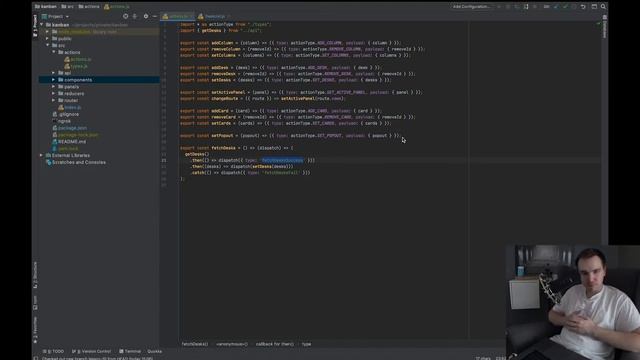Screen dimensions: 640x360
Task: Click actions.js in the top navigation breadcrumb
Action: [x=117, y=7]
